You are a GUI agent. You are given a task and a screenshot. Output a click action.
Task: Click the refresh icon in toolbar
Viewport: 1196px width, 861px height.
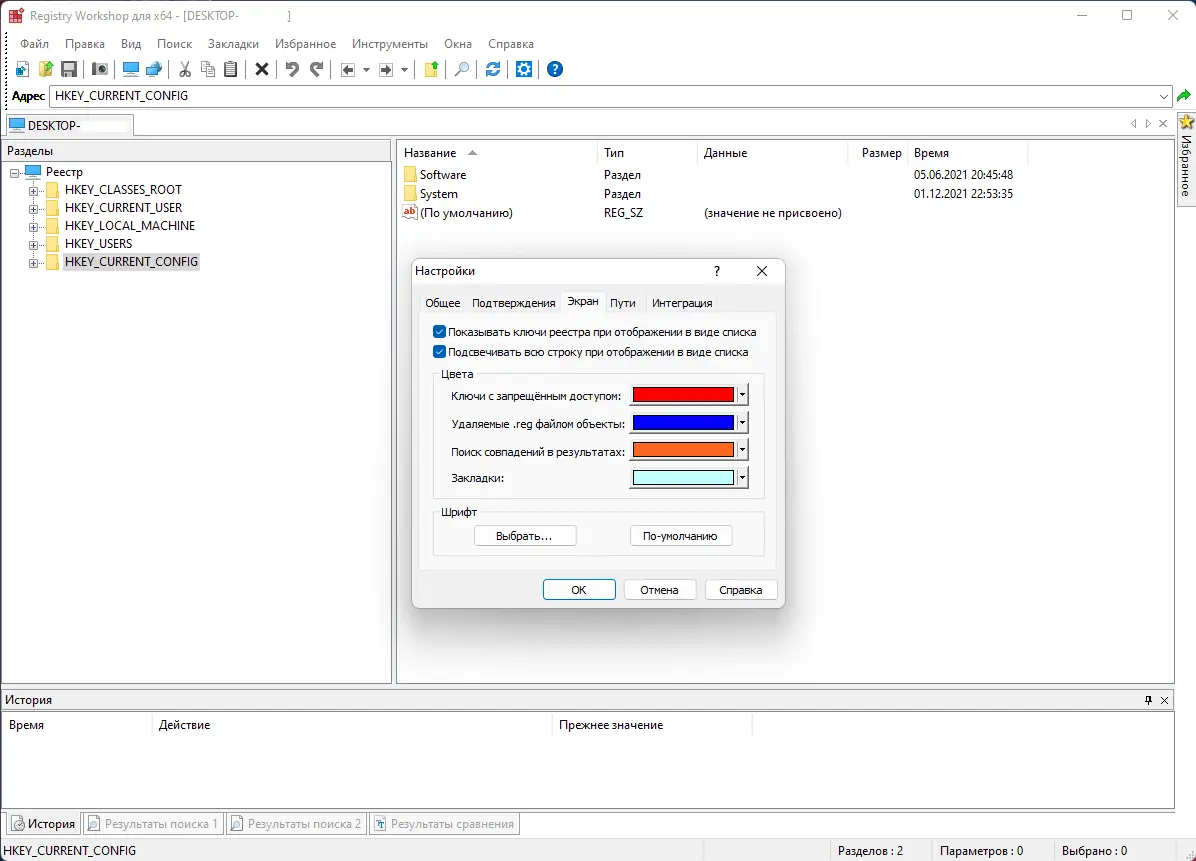coord(493,69)
